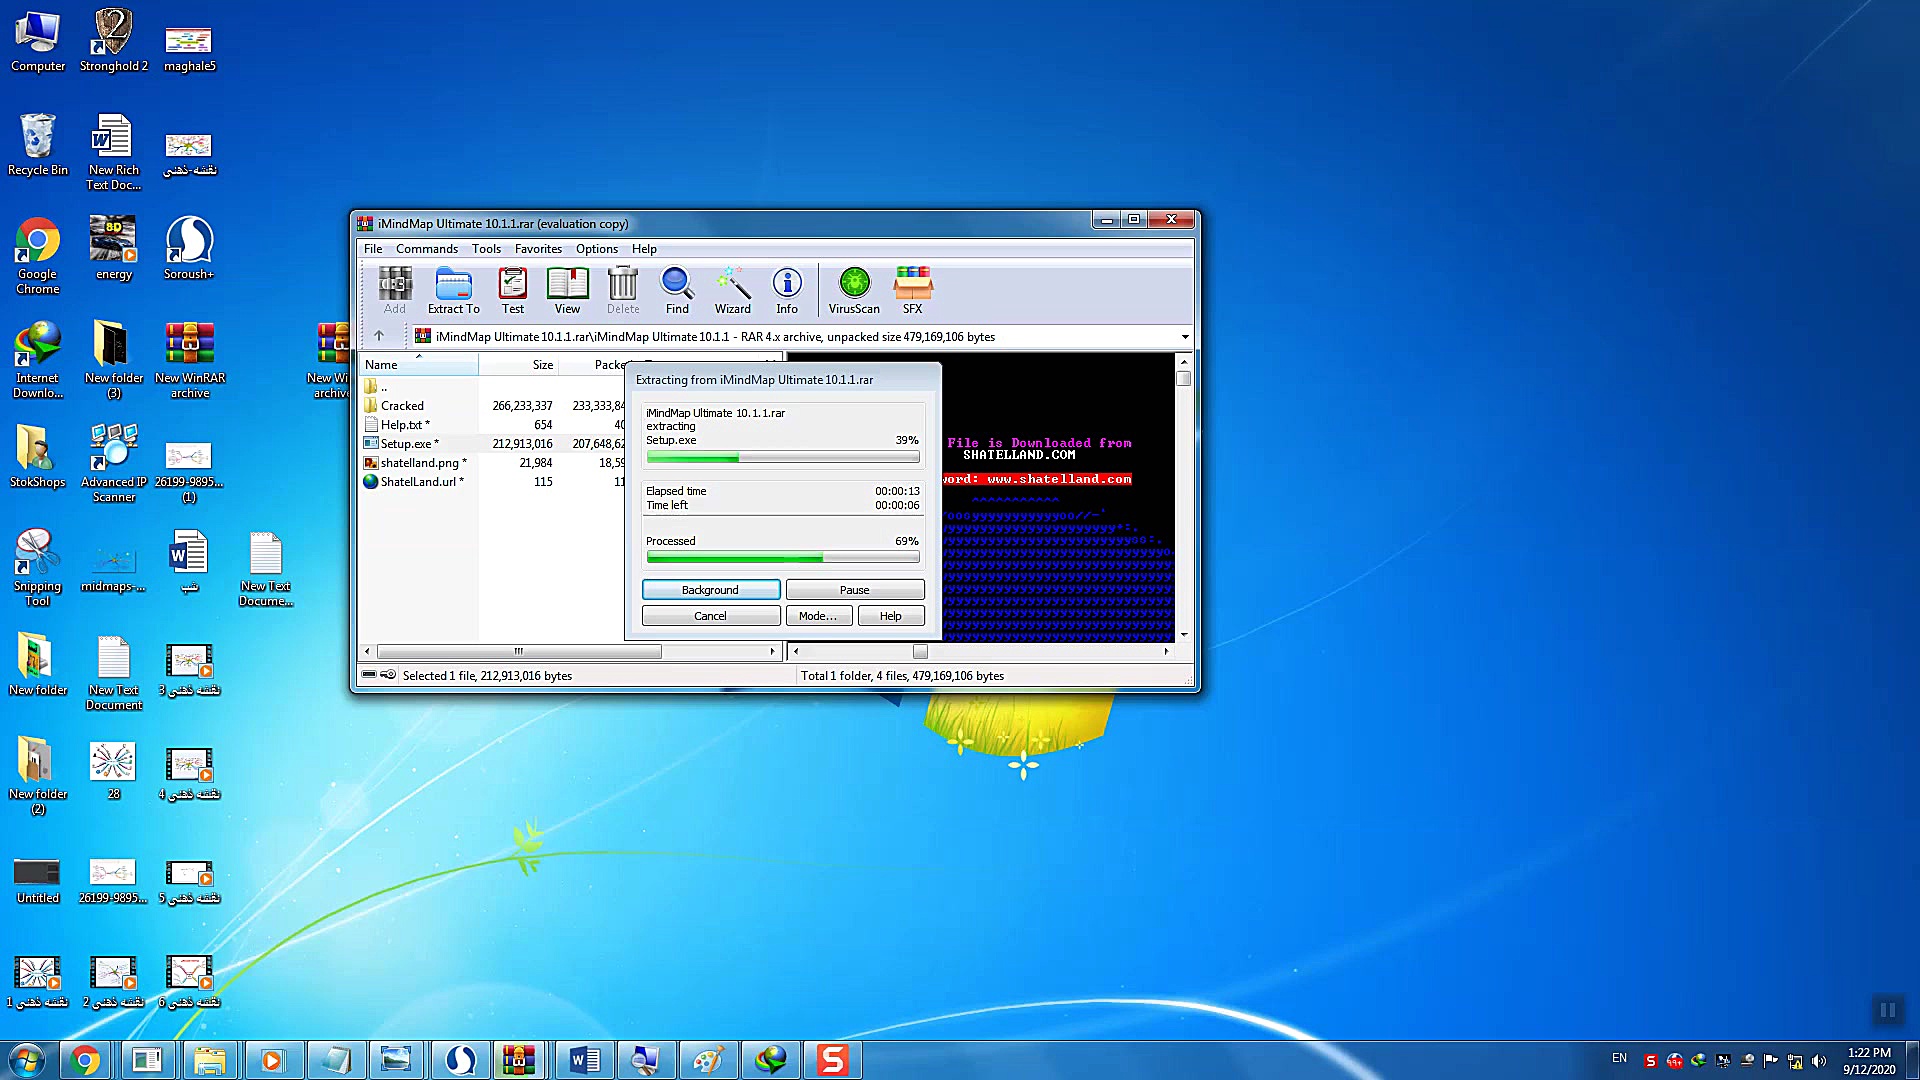
Task: Select the parent folder '..' row
Action: tap(492, 387)
